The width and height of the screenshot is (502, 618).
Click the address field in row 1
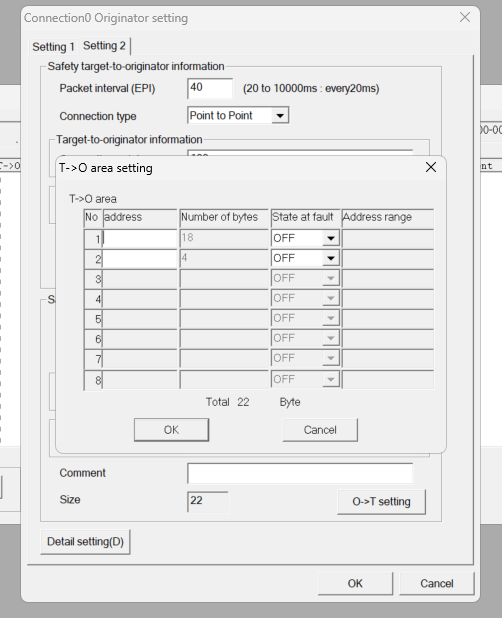coord(140,238)
